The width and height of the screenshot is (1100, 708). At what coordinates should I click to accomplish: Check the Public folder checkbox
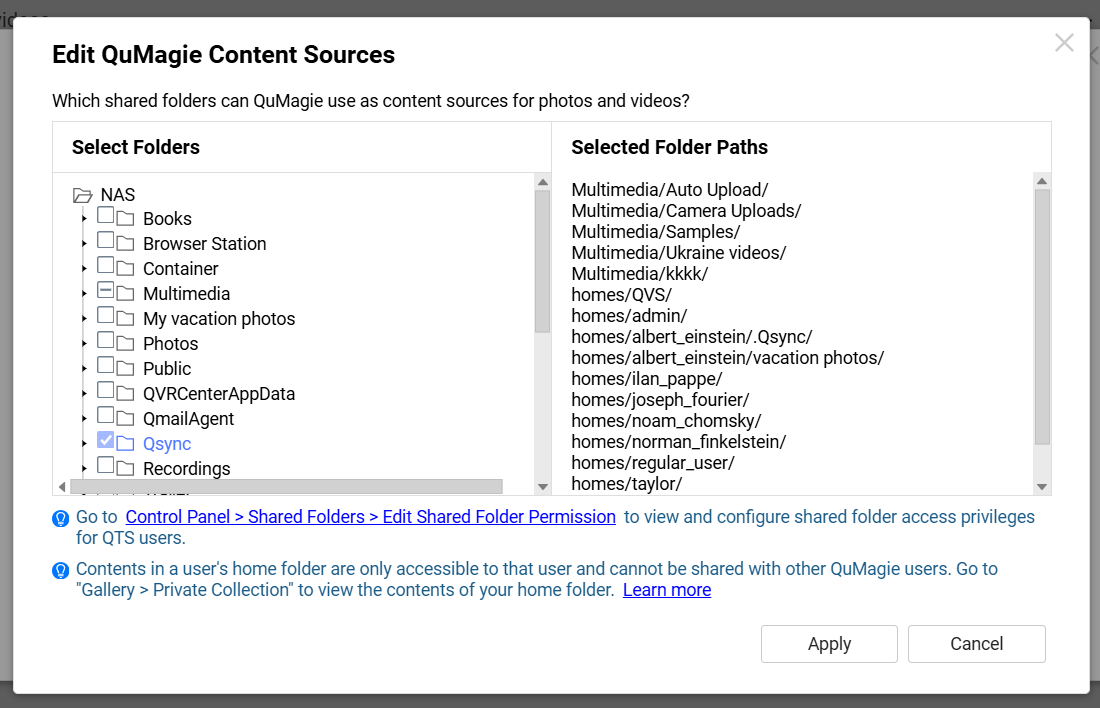click(x=105, y=365)
